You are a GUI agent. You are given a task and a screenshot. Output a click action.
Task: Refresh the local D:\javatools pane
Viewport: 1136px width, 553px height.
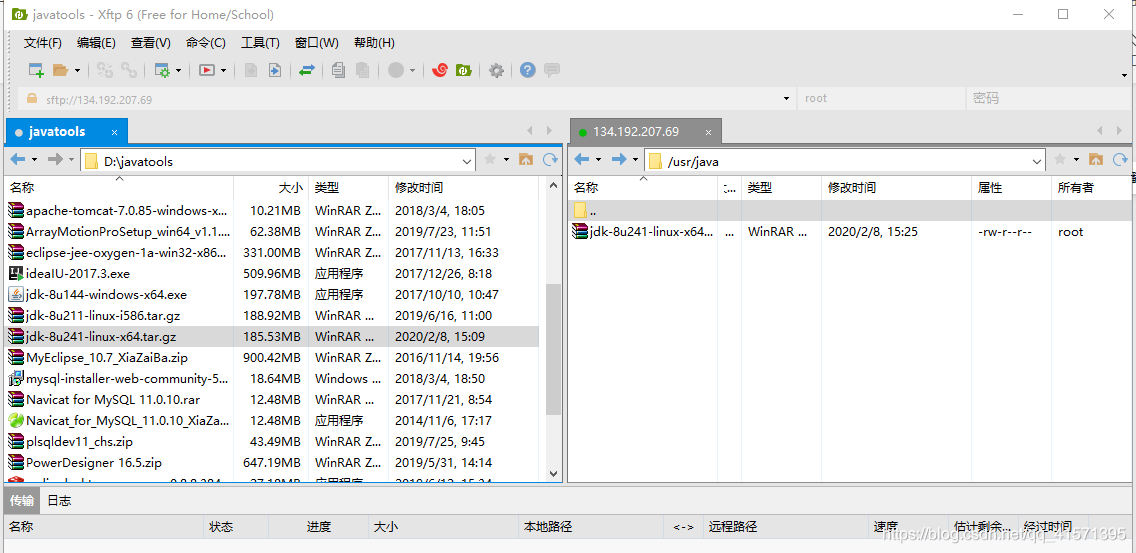pyautogui.click(x=551, y=159)
